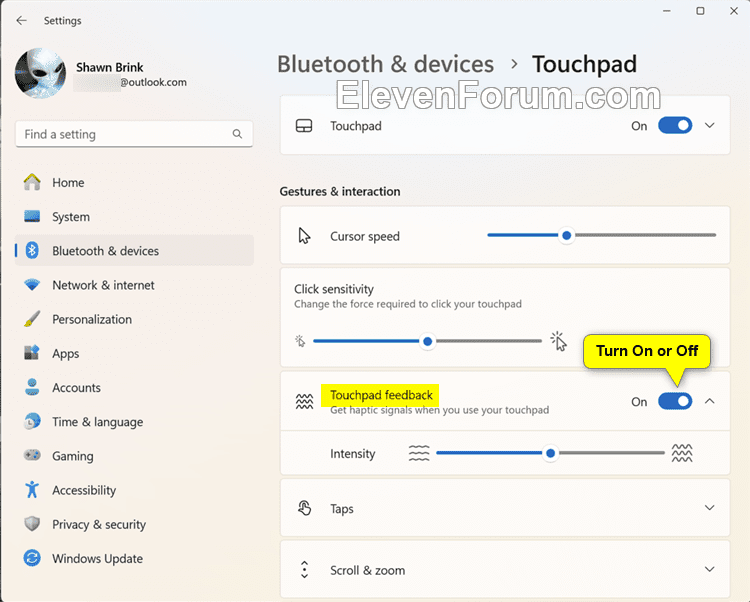
Task: Click Bluetooth & devices breadcrumb link
Action: pyautogui.click(x=386, y=64)
